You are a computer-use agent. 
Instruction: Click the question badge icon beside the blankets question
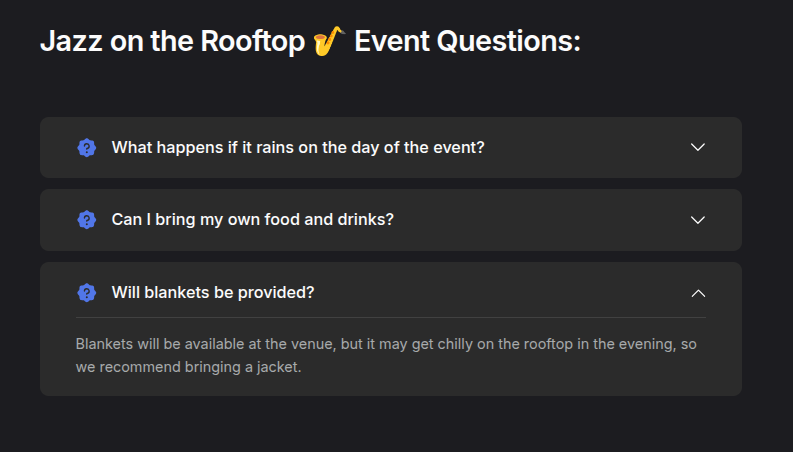pyautogui.click(x=86, y=293)
